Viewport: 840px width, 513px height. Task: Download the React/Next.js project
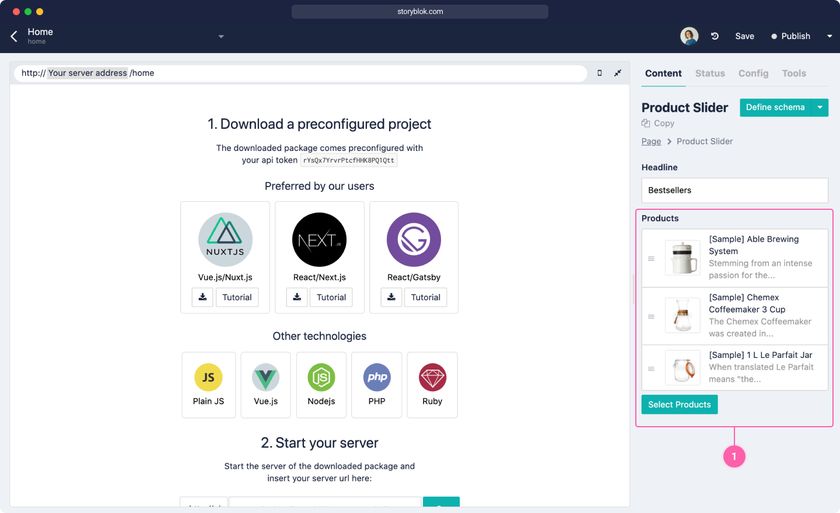coord(297,297)
